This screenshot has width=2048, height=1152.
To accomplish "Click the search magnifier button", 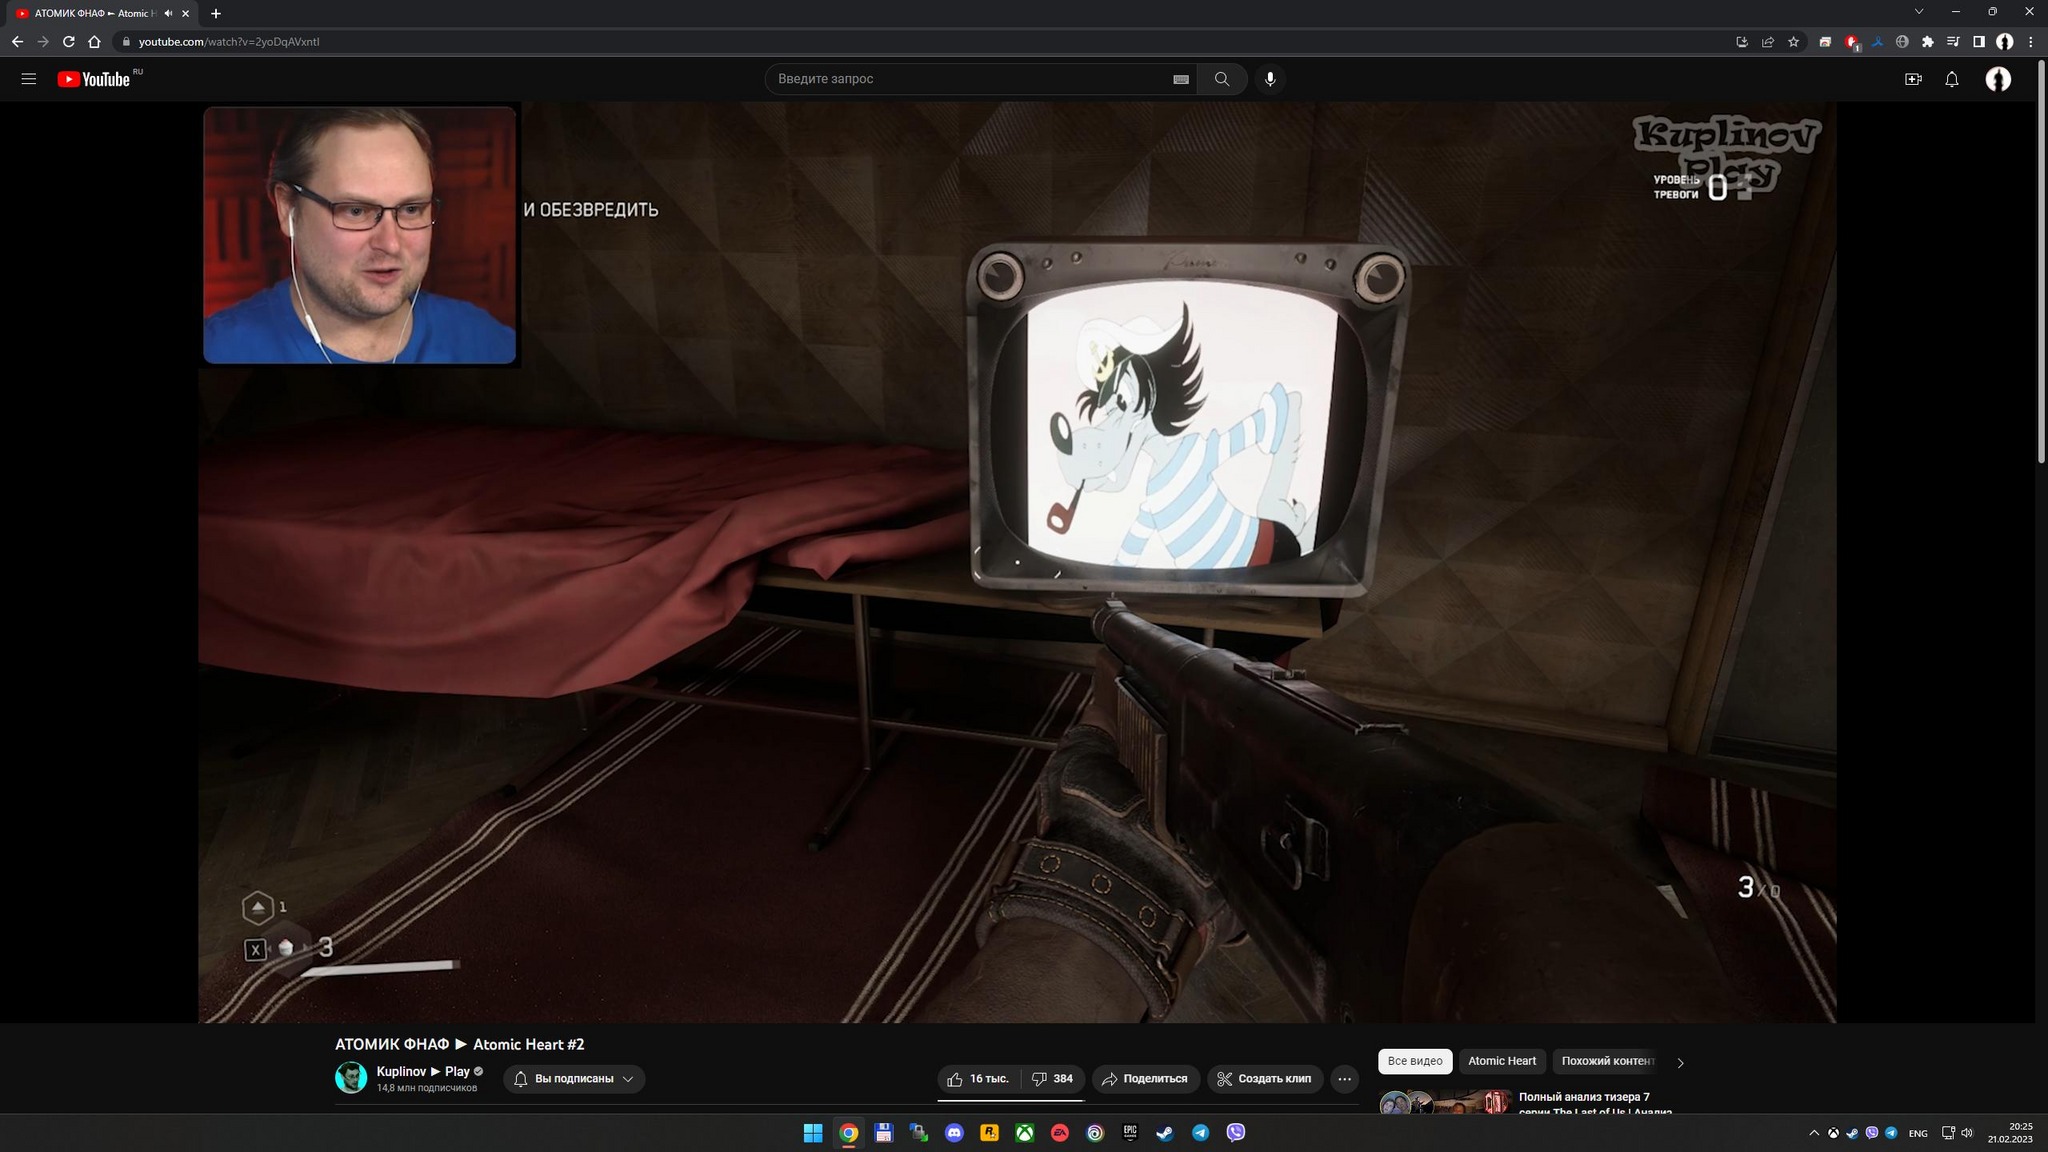I will point(1221,79).
